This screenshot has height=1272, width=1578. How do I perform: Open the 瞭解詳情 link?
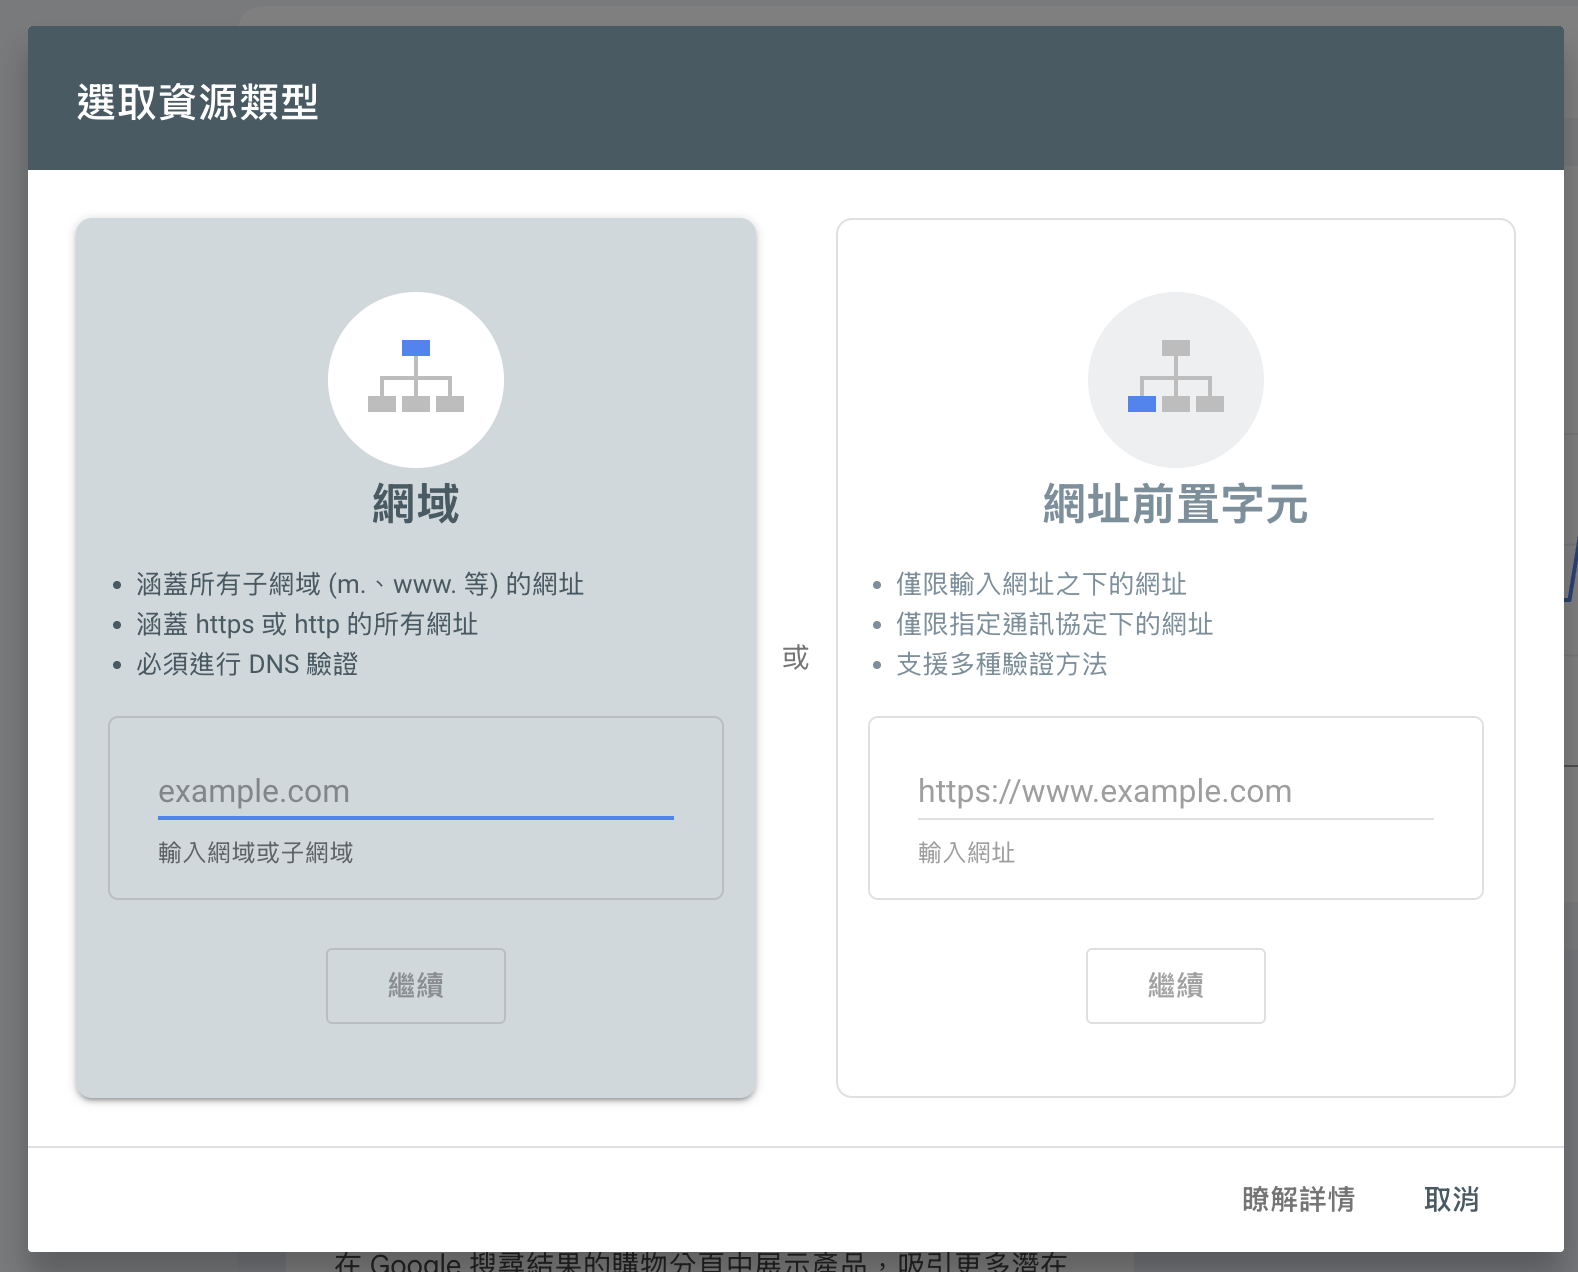point(1297,1199)
